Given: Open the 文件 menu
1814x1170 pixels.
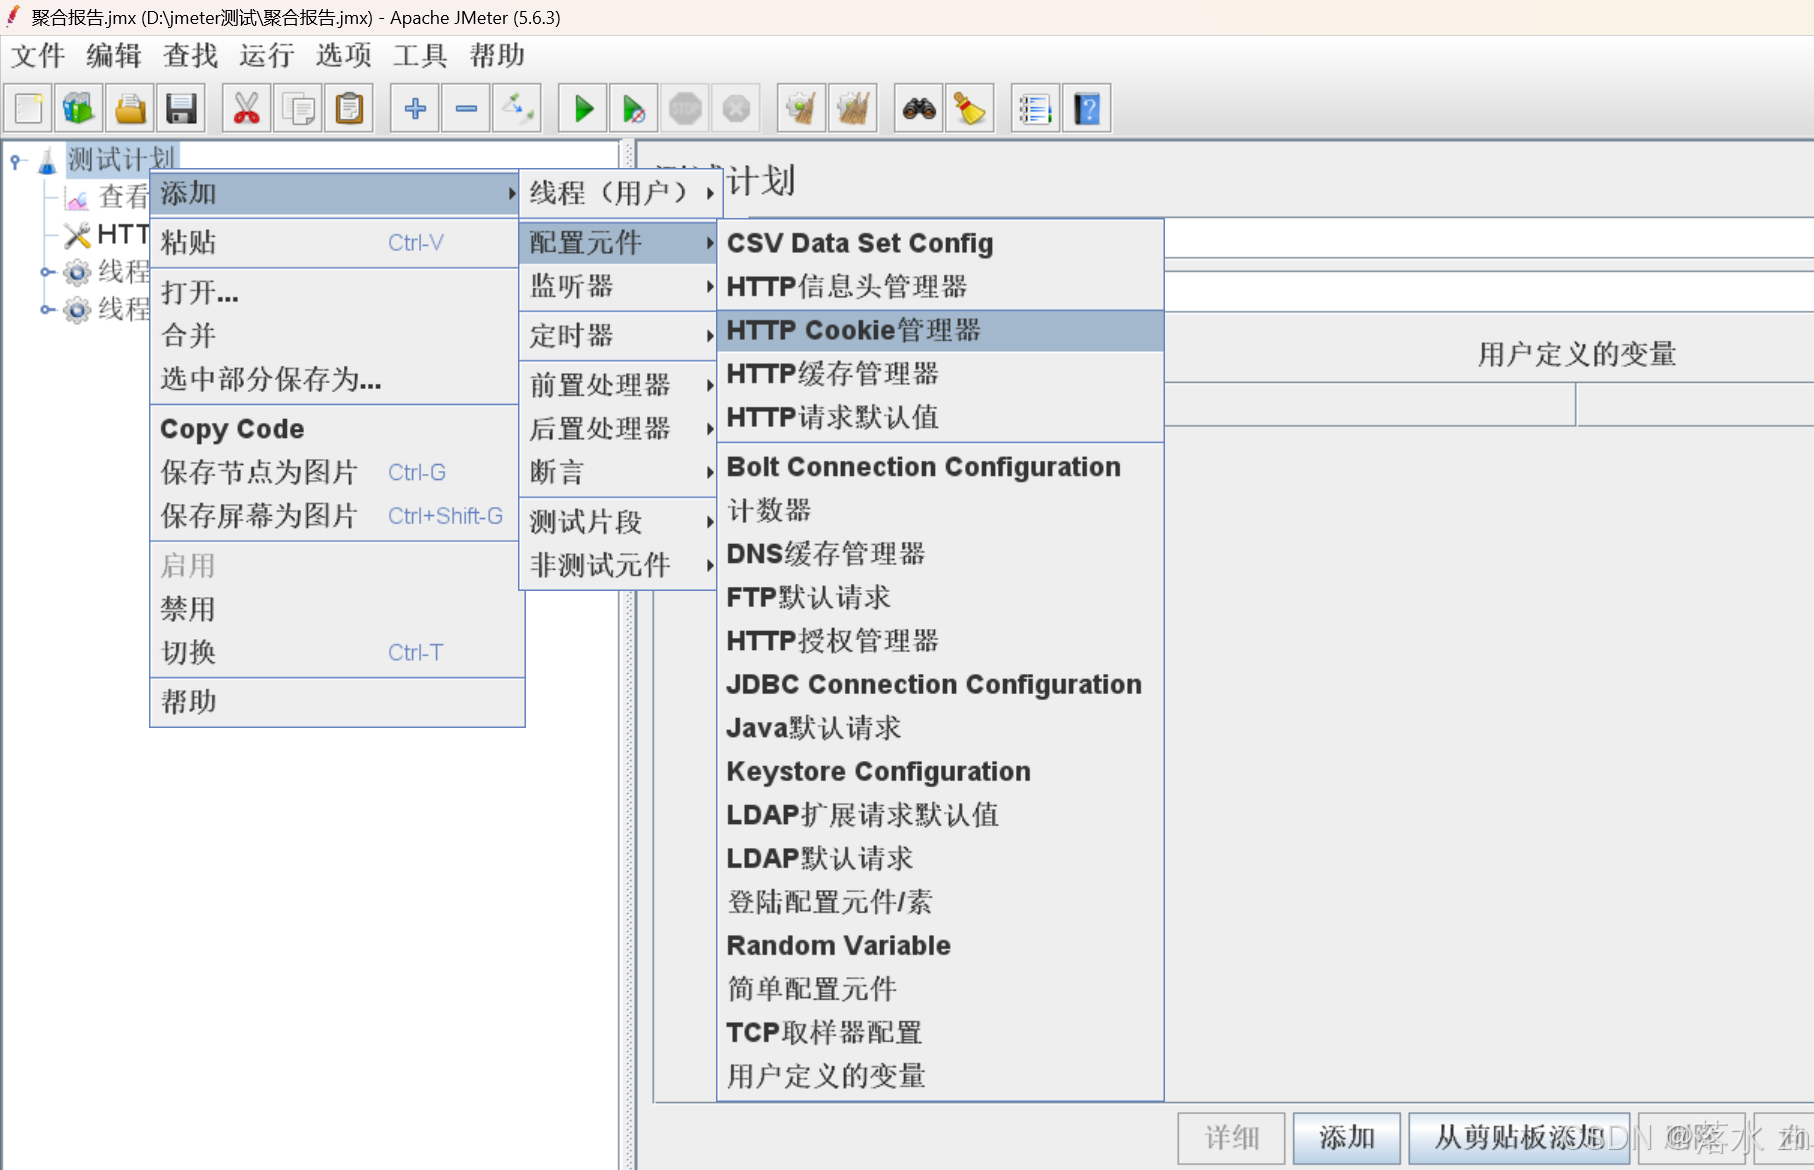Looking at the screenshot, I should tap(38, 55).
